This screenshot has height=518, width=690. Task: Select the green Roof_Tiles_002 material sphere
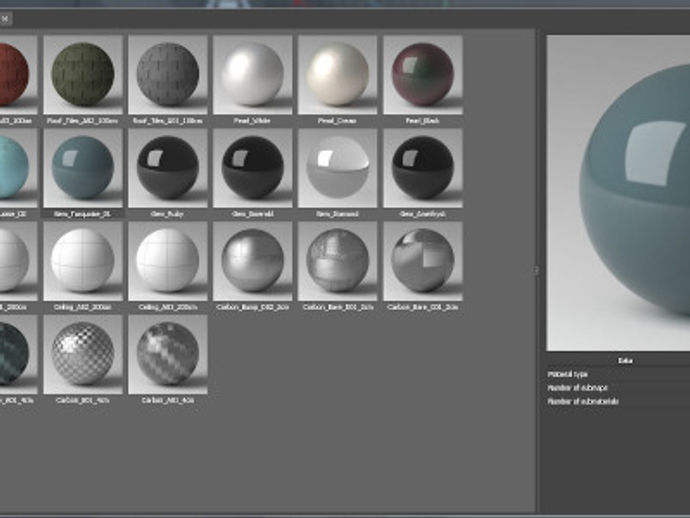pos(83,75)
